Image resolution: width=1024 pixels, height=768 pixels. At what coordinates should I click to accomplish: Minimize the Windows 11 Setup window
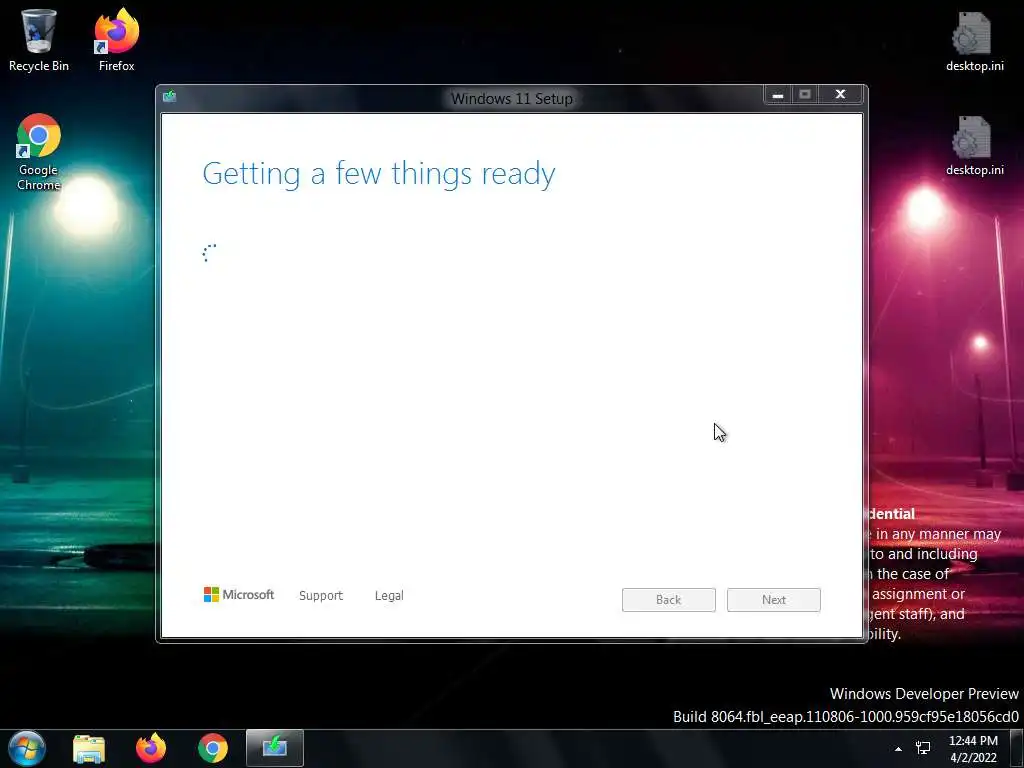coord(778,95)
